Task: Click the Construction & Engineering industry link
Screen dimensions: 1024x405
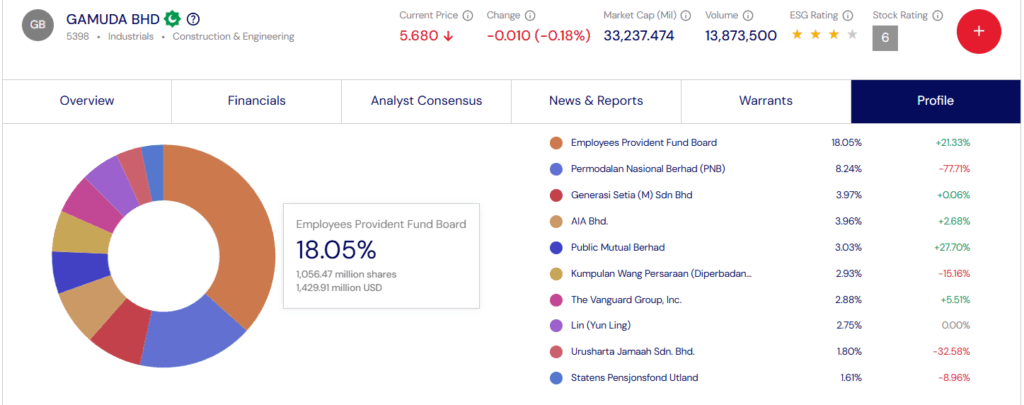Action: (233, 37)
